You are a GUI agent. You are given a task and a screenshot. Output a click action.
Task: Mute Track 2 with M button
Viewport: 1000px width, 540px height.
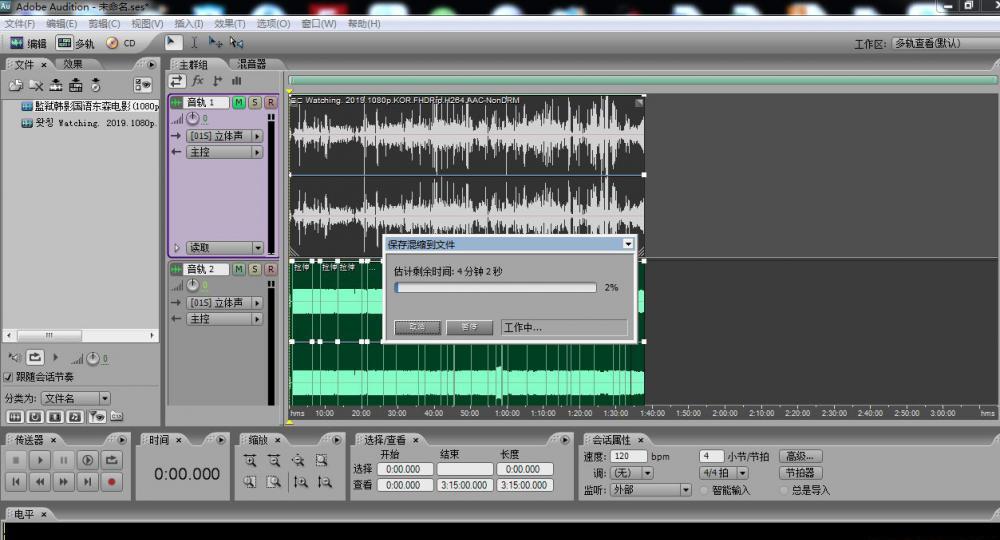tap(239, 269)
